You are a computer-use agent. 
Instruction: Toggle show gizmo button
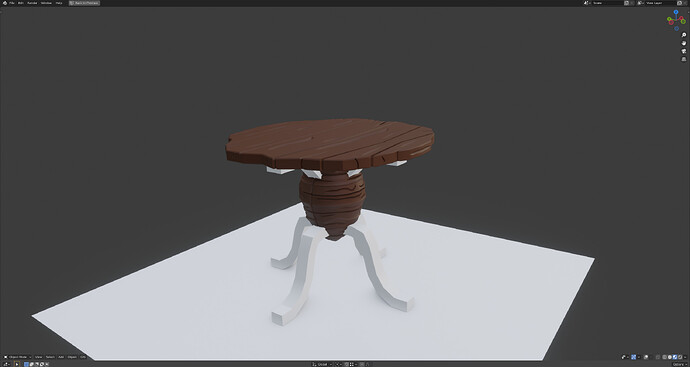pyautogui.click(x=633, y=357)
